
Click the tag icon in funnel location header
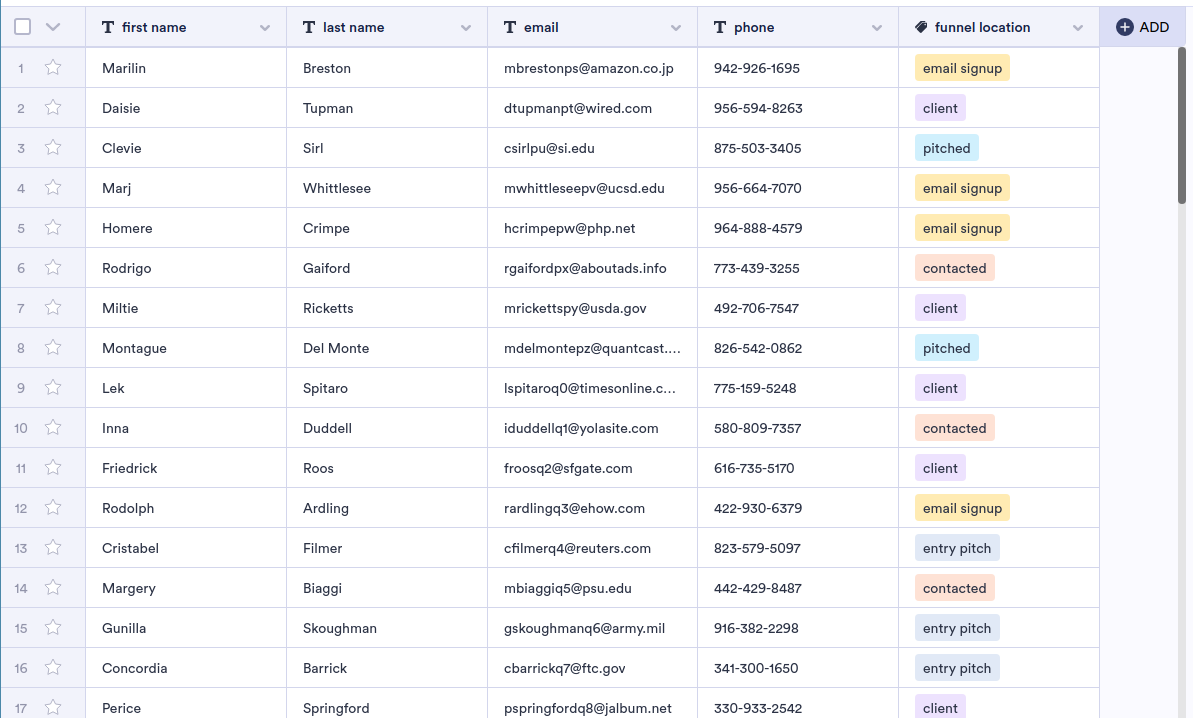tap(921, 27)
